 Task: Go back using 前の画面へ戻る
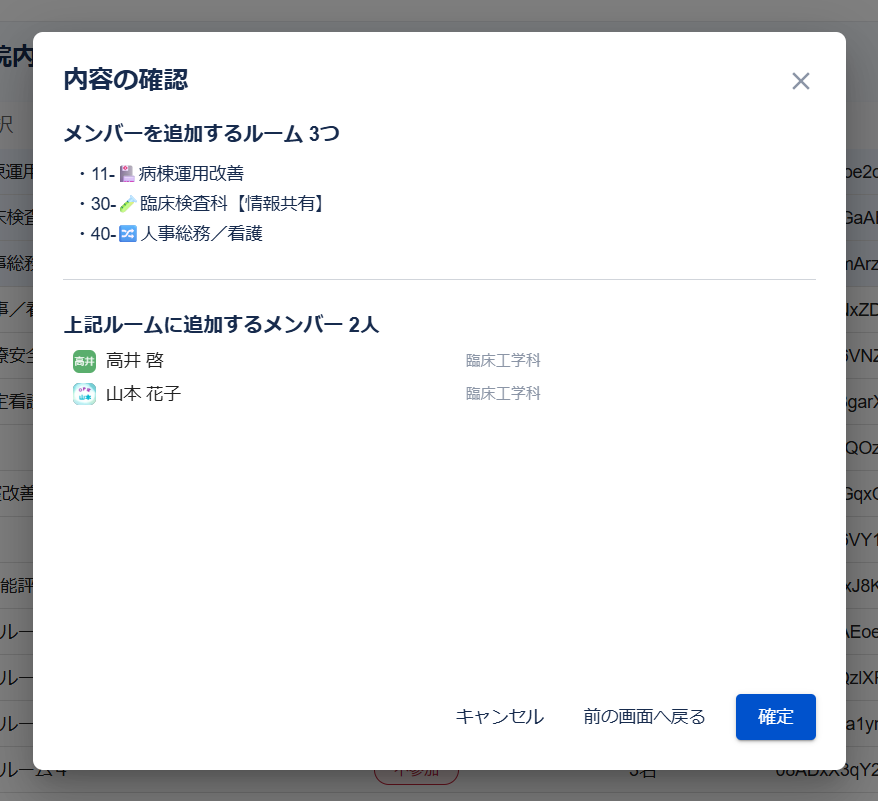click(x=644, y=717)
